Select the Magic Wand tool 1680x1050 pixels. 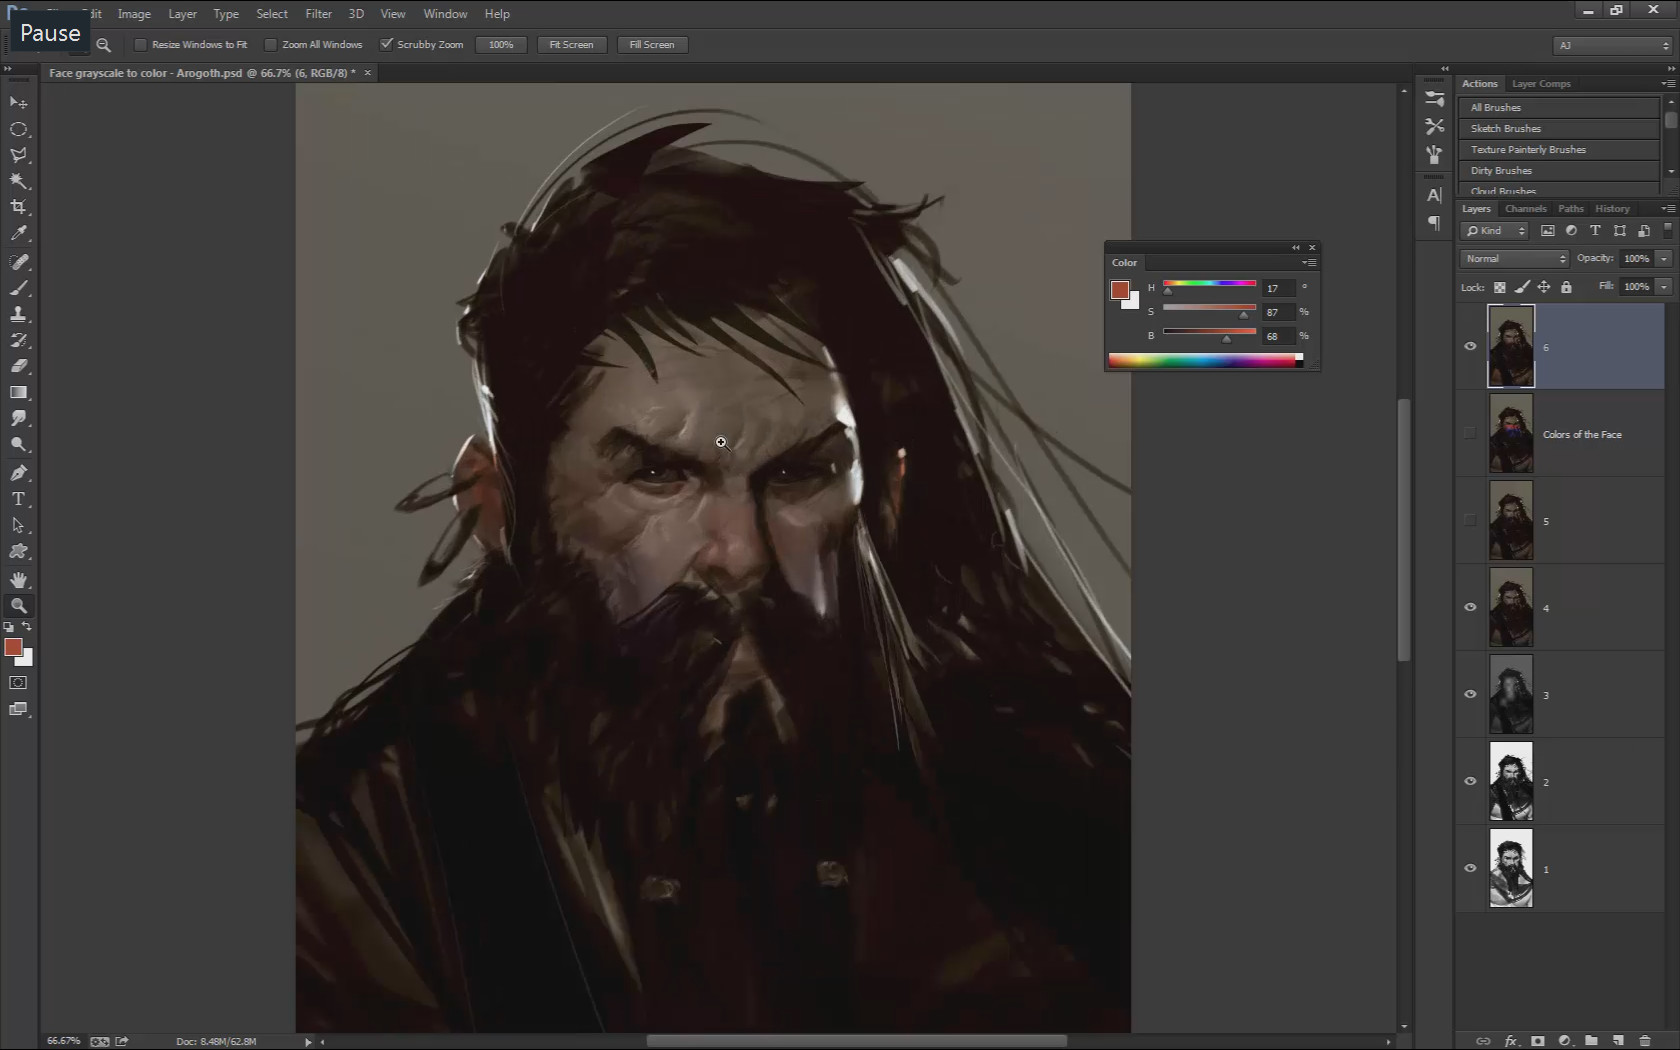point(18,181)
